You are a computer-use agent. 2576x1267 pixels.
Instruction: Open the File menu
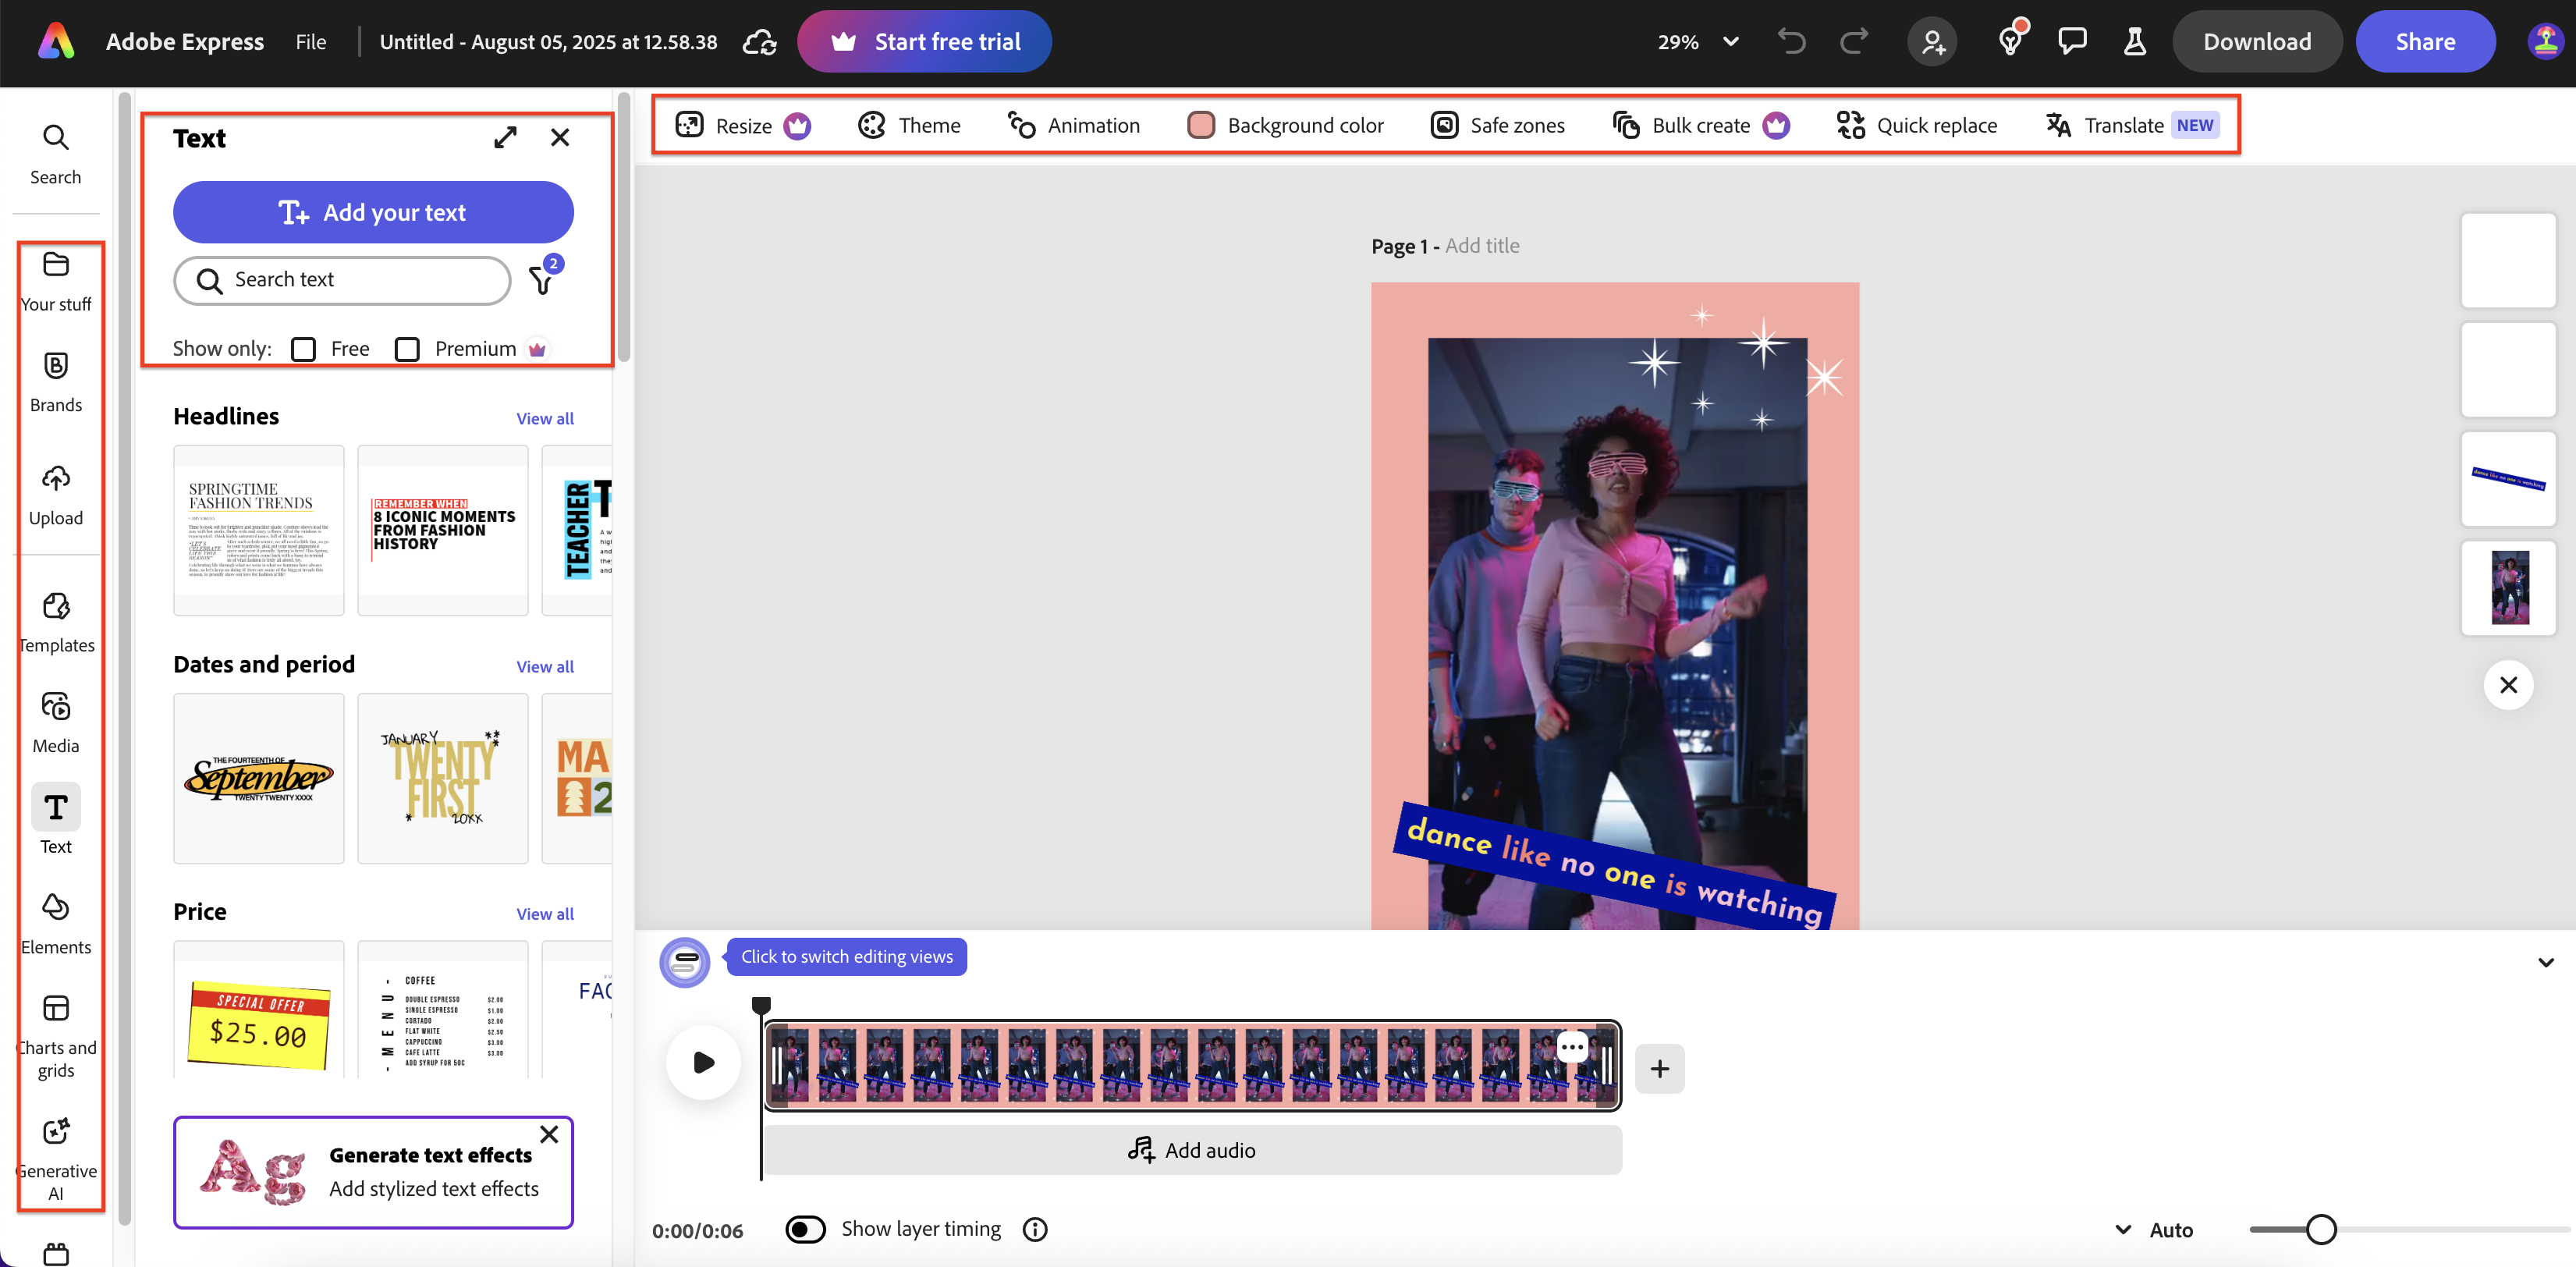[x=311, y=42]
